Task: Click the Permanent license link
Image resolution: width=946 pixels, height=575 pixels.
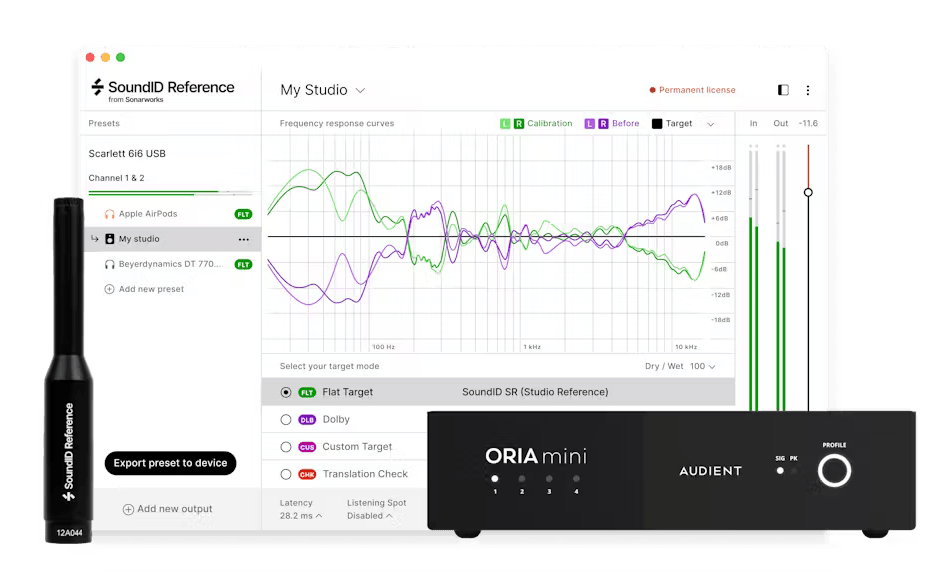Action: [x=692, y=90]
